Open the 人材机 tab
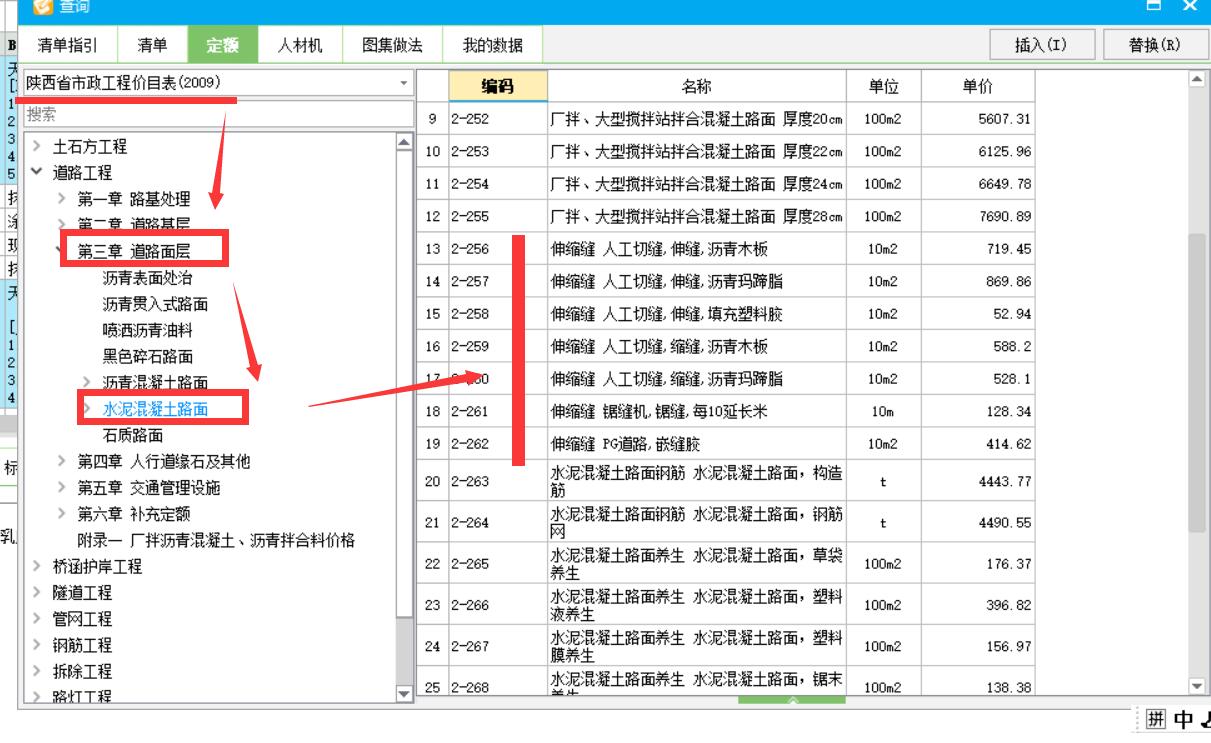1211x743 pixels. pyautogui.click(x=300, y=45)
